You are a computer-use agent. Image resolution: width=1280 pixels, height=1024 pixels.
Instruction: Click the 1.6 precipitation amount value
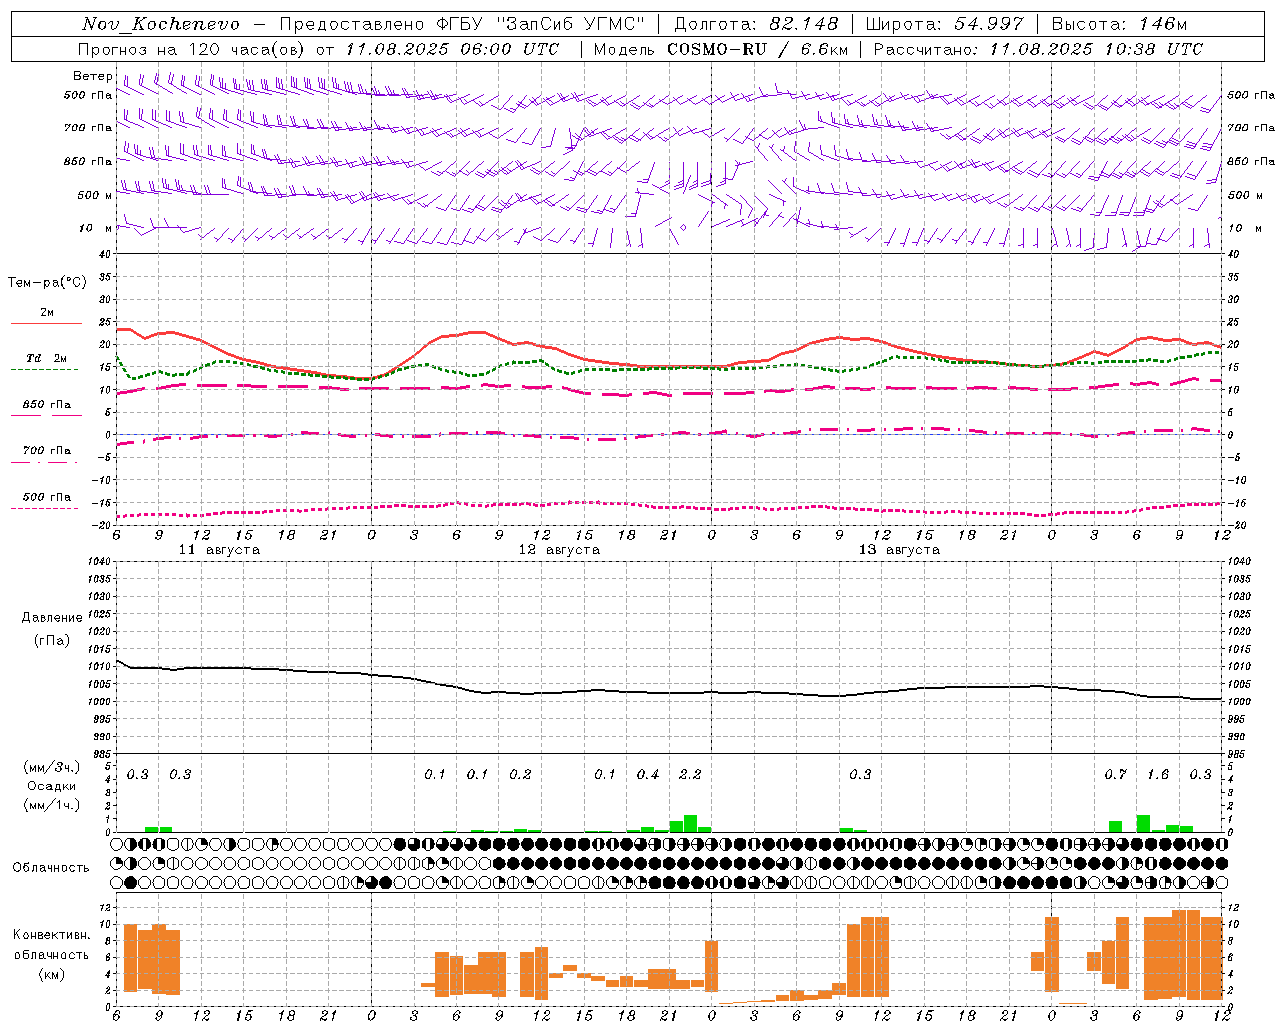[1158, 774]
